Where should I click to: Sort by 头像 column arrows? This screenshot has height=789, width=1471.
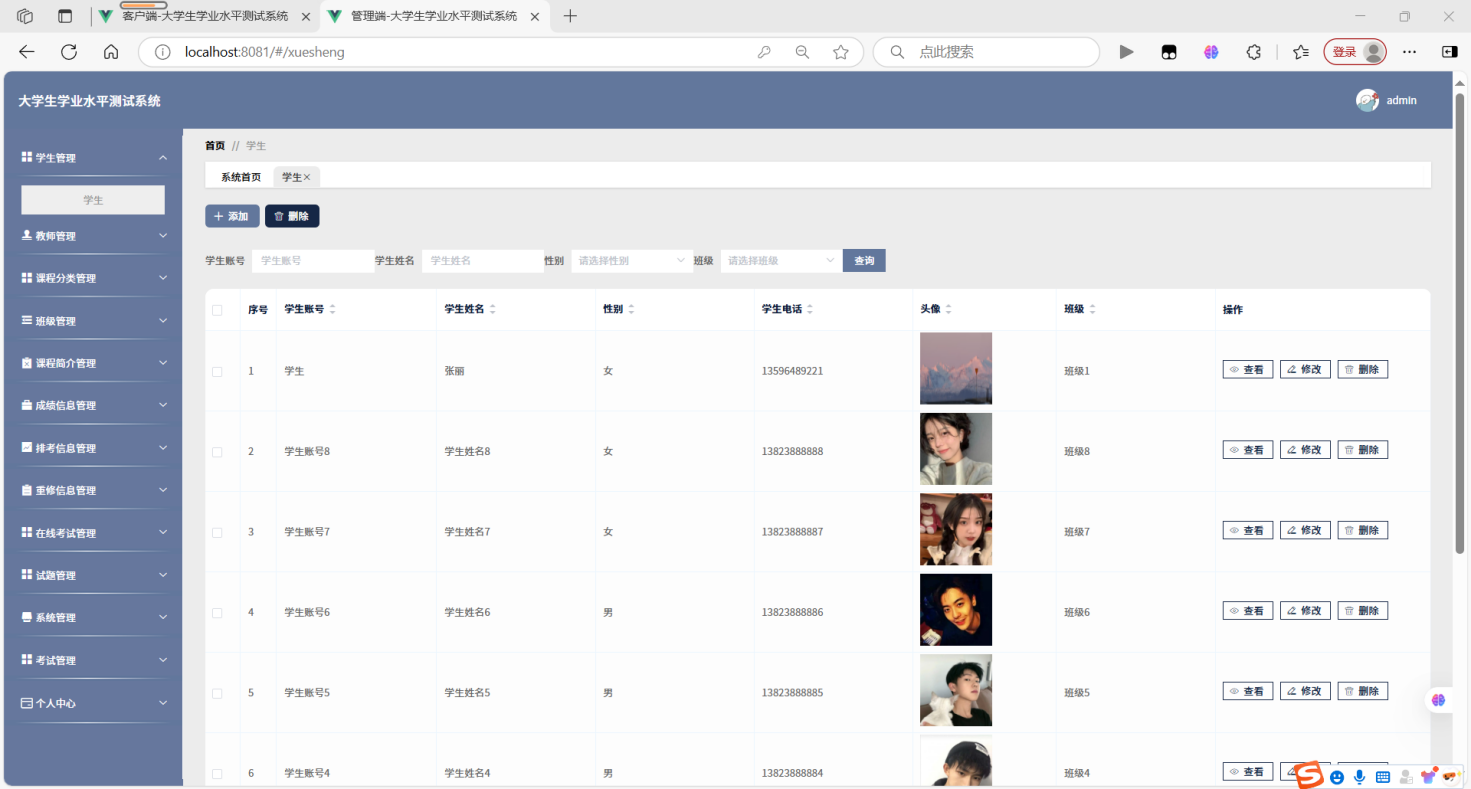[x=948, y=310]
